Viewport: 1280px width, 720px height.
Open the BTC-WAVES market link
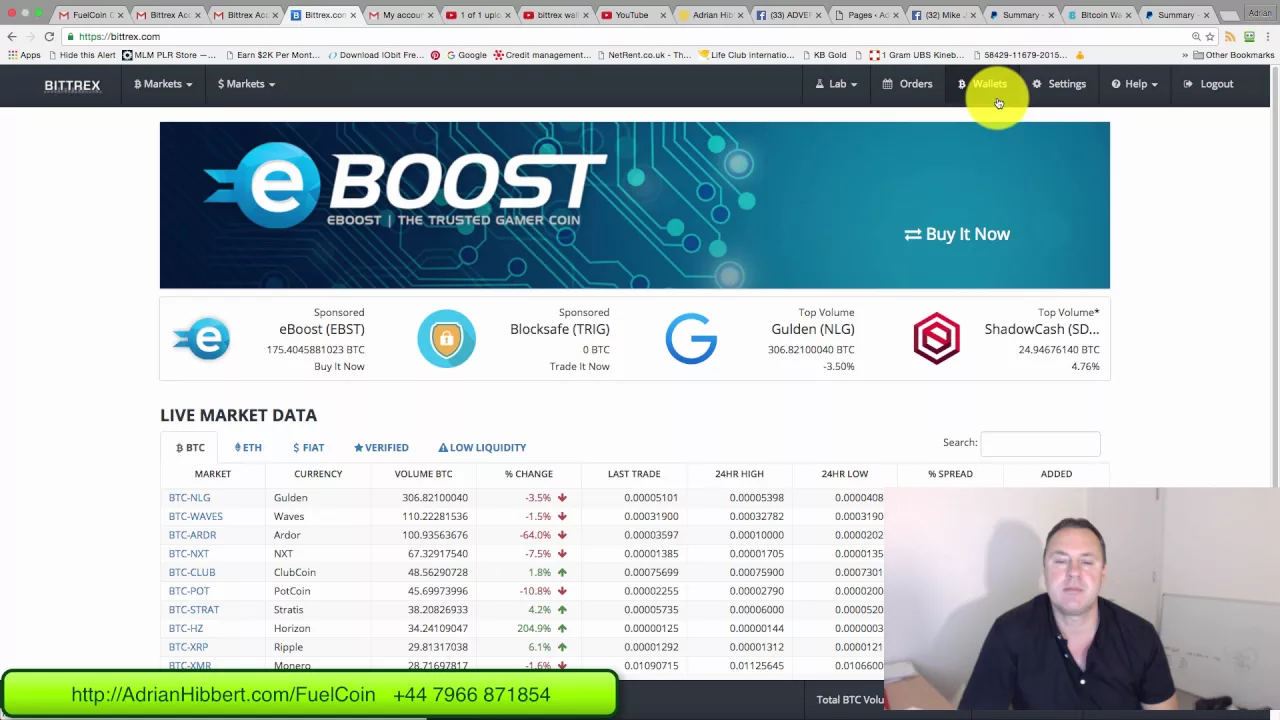tap(195, 516)
